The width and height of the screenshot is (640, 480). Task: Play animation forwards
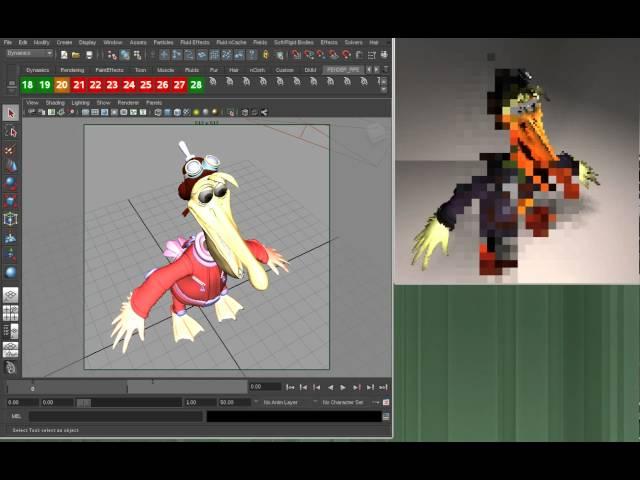[343, 387]
